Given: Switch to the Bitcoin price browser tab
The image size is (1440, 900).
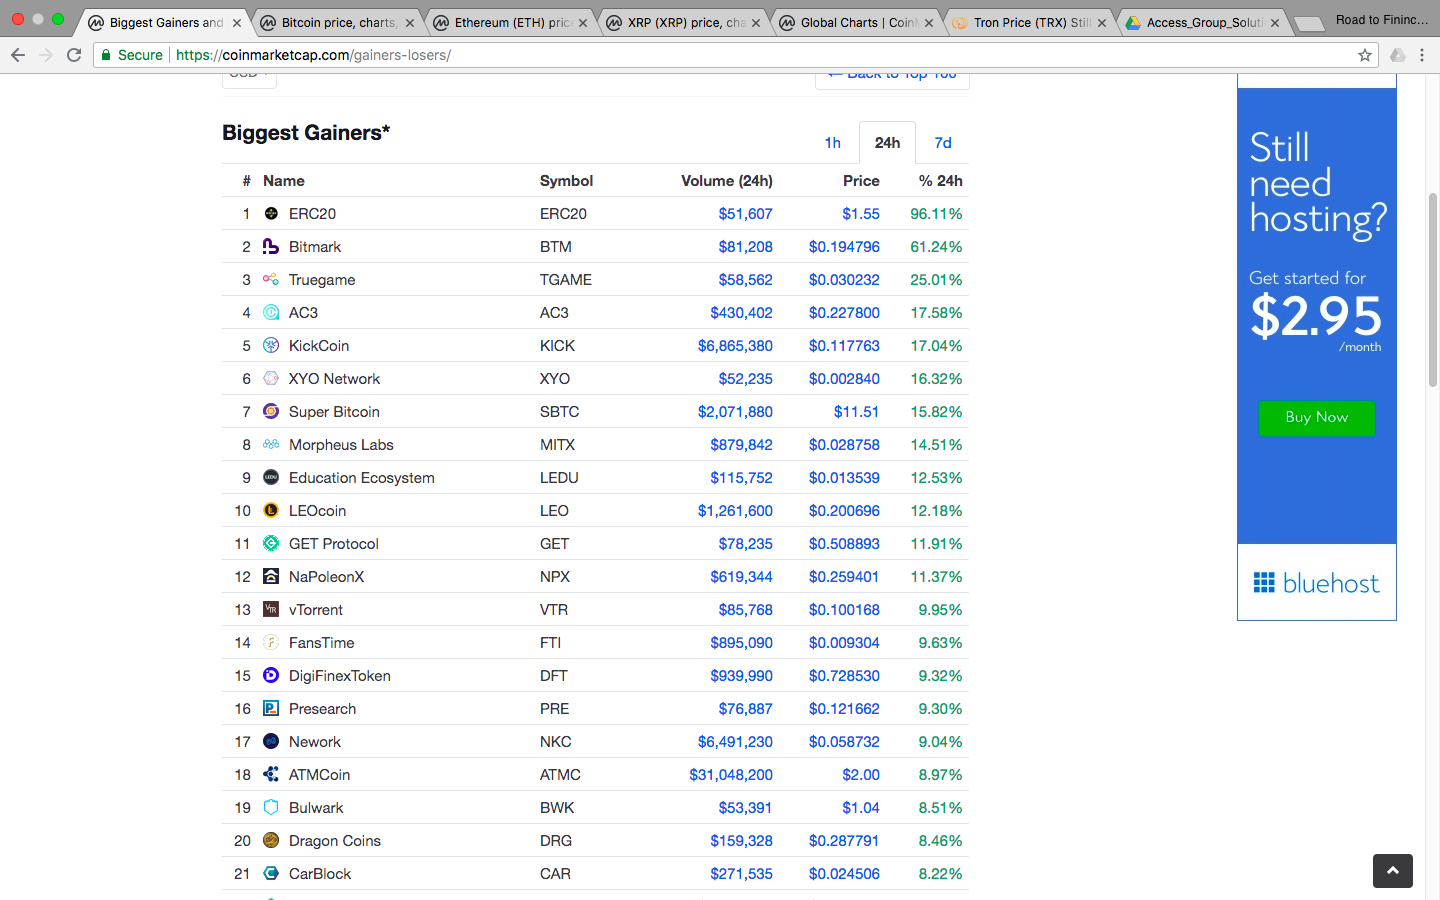Looking at the screenshot, I should tap(338, 22).
